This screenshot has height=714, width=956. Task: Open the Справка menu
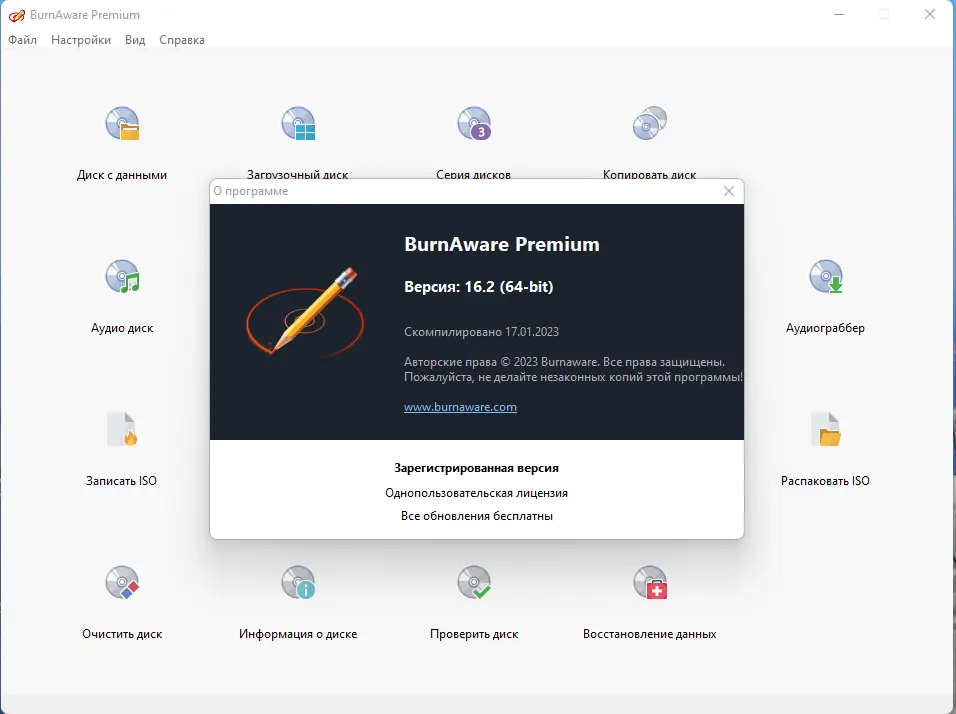coord(182,40)
